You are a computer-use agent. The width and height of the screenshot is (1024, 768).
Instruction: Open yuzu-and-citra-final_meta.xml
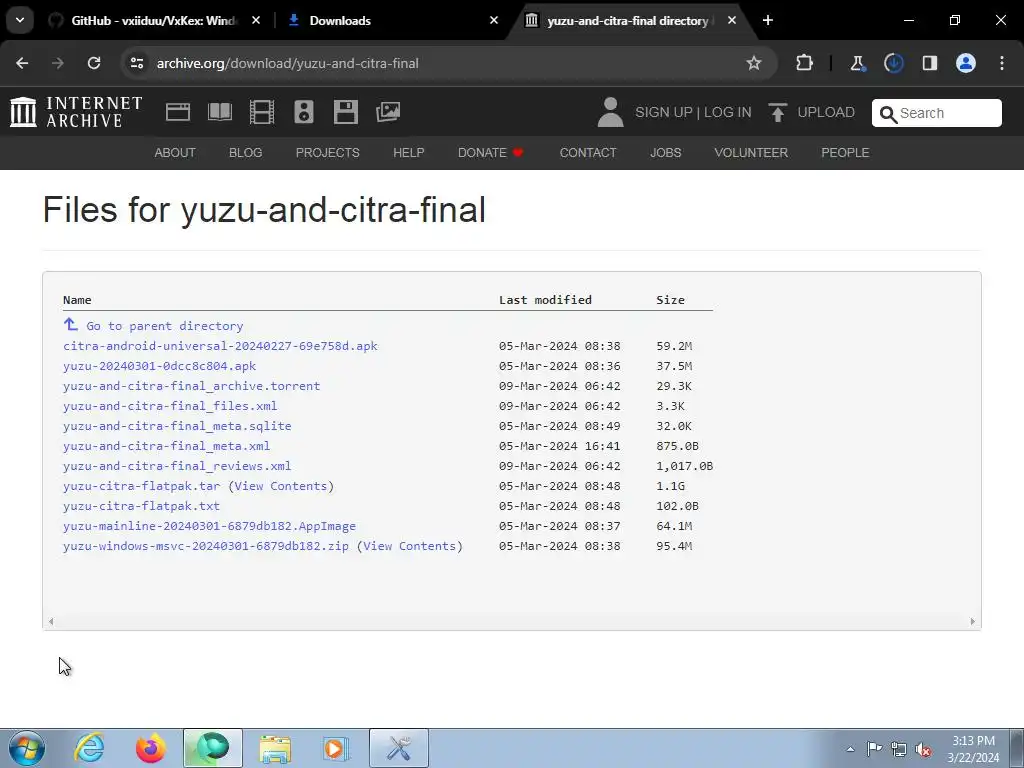167,446
